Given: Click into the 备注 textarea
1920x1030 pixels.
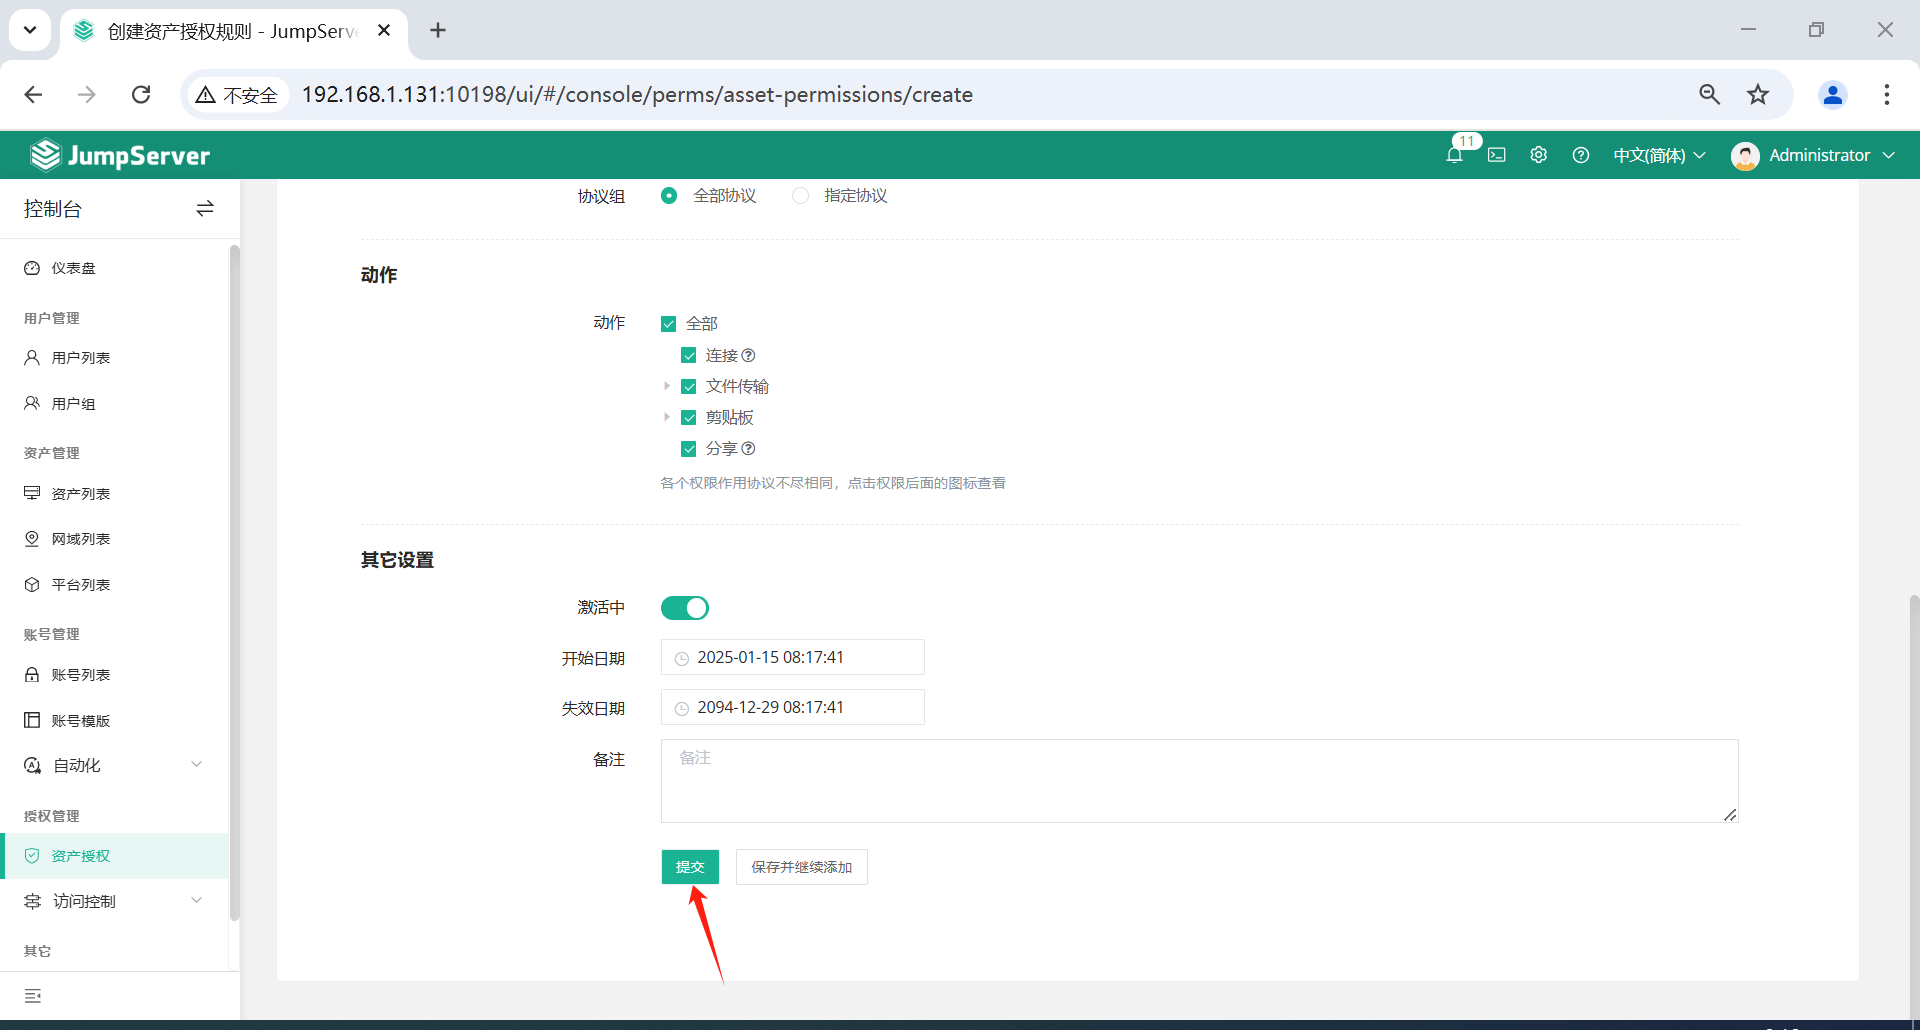Looking at the screenshot, I should pos(1199,781).
